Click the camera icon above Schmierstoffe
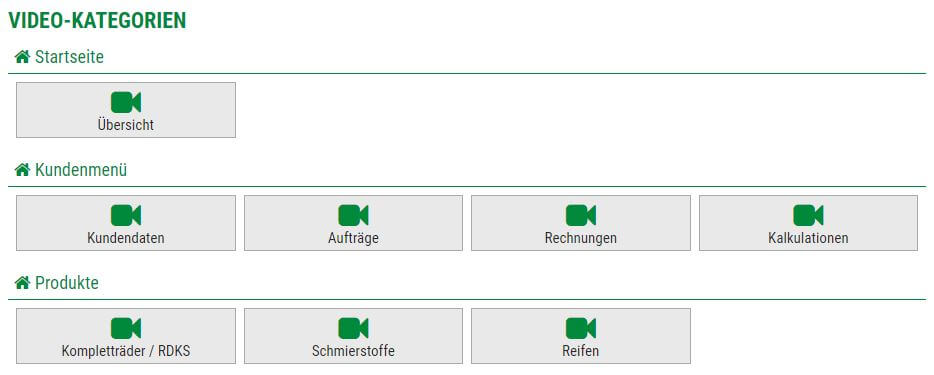 [353, 329]
